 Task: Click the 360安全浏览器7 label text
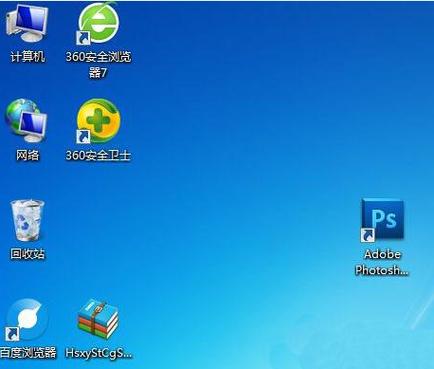98,64
